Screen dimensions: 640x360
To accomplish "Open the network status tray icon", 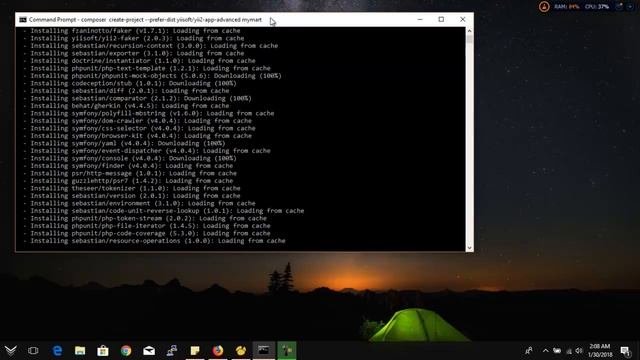I will click(569, 351).
